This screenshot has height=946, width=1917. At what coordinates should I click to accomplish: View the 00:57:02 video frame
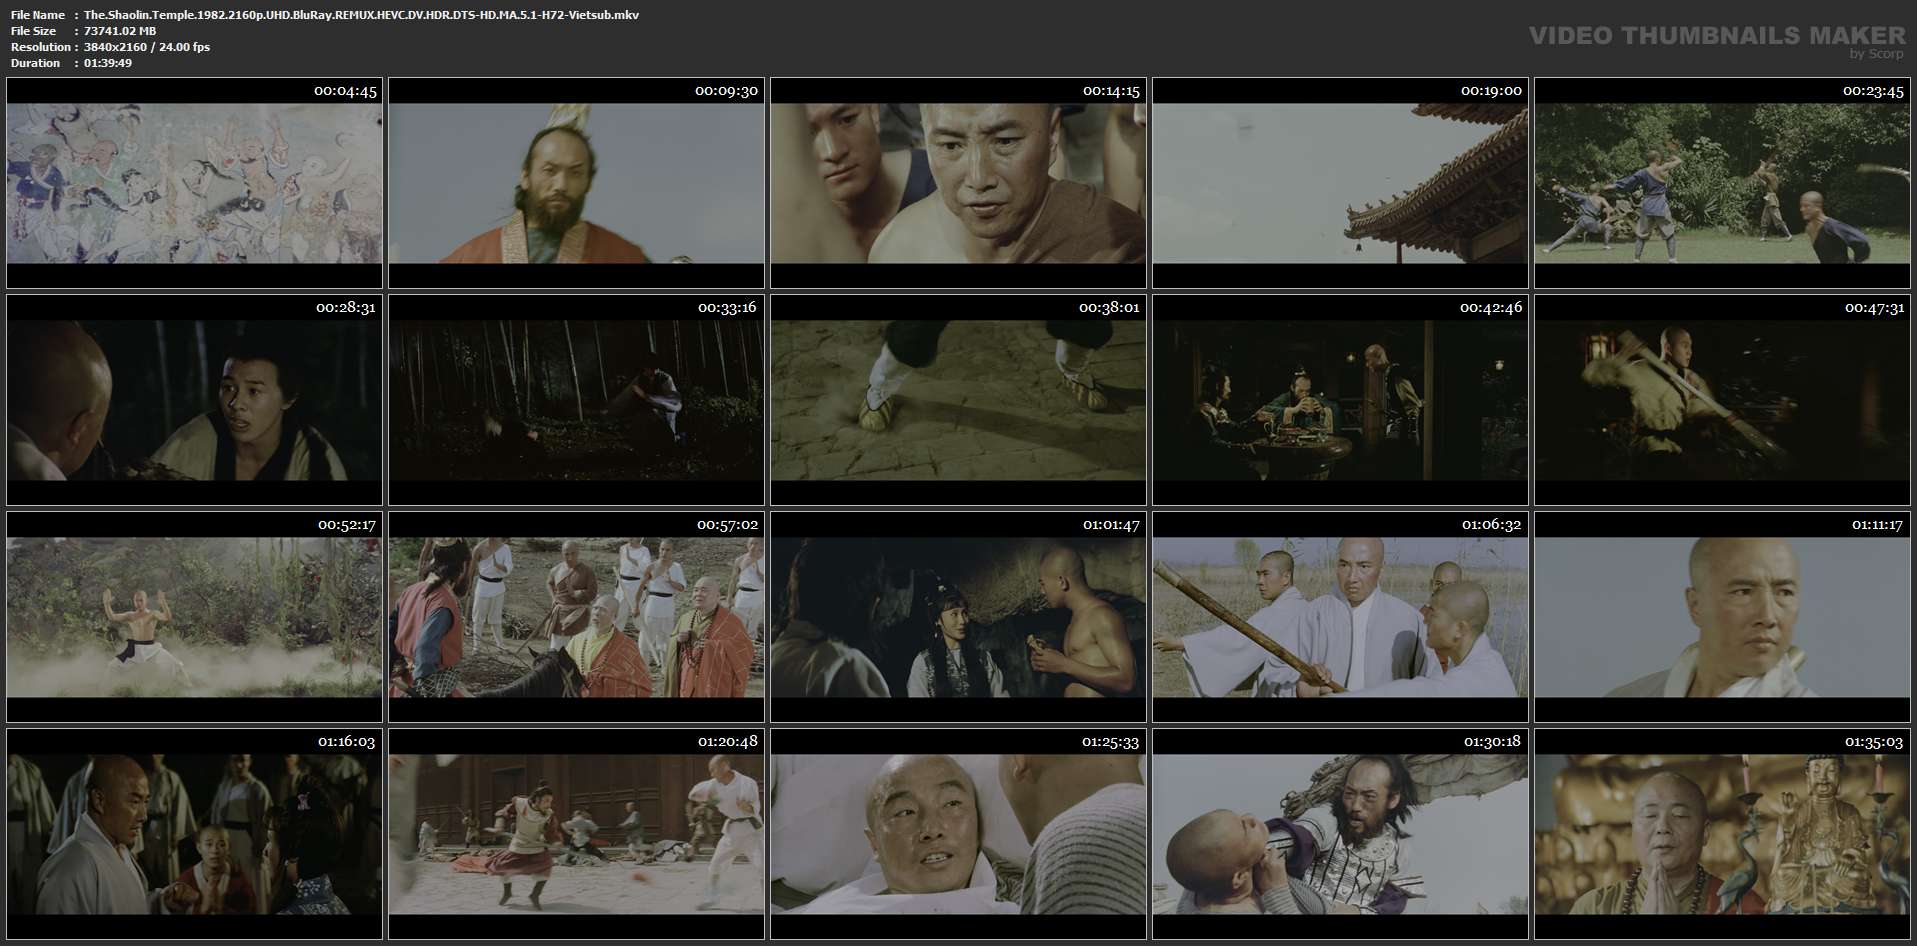576,617
